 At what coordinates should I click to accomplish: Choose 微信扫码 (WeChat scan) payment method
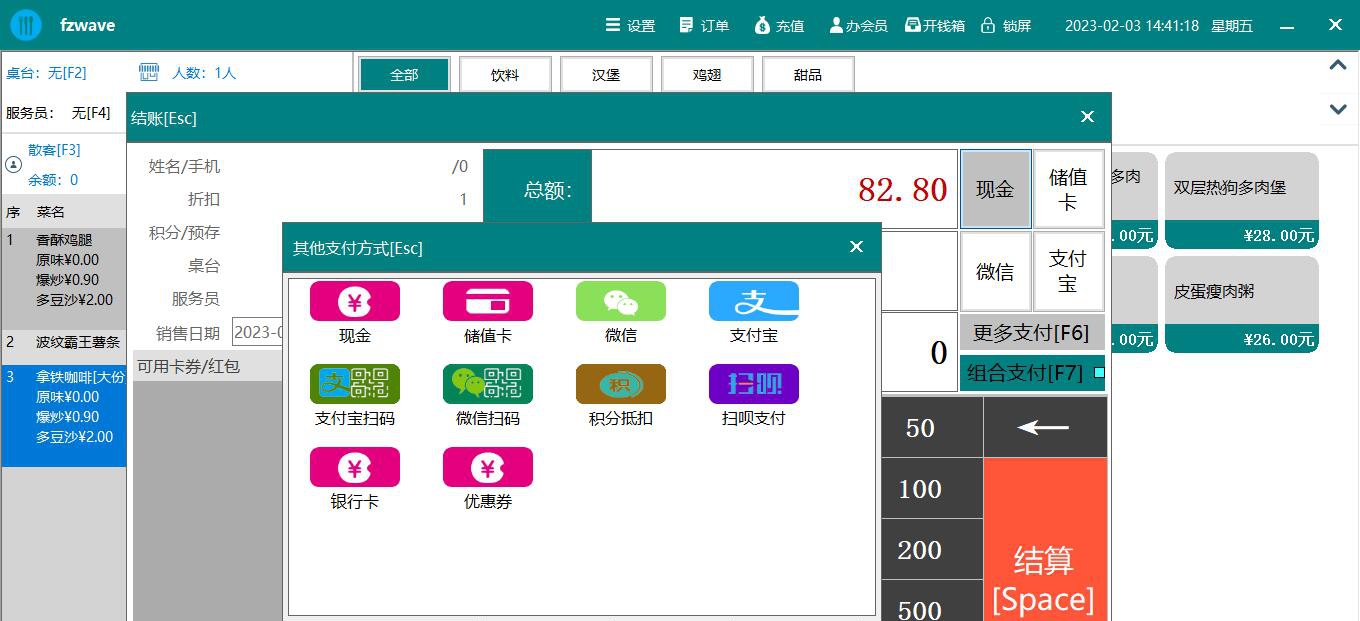click(x=487, y=384)
